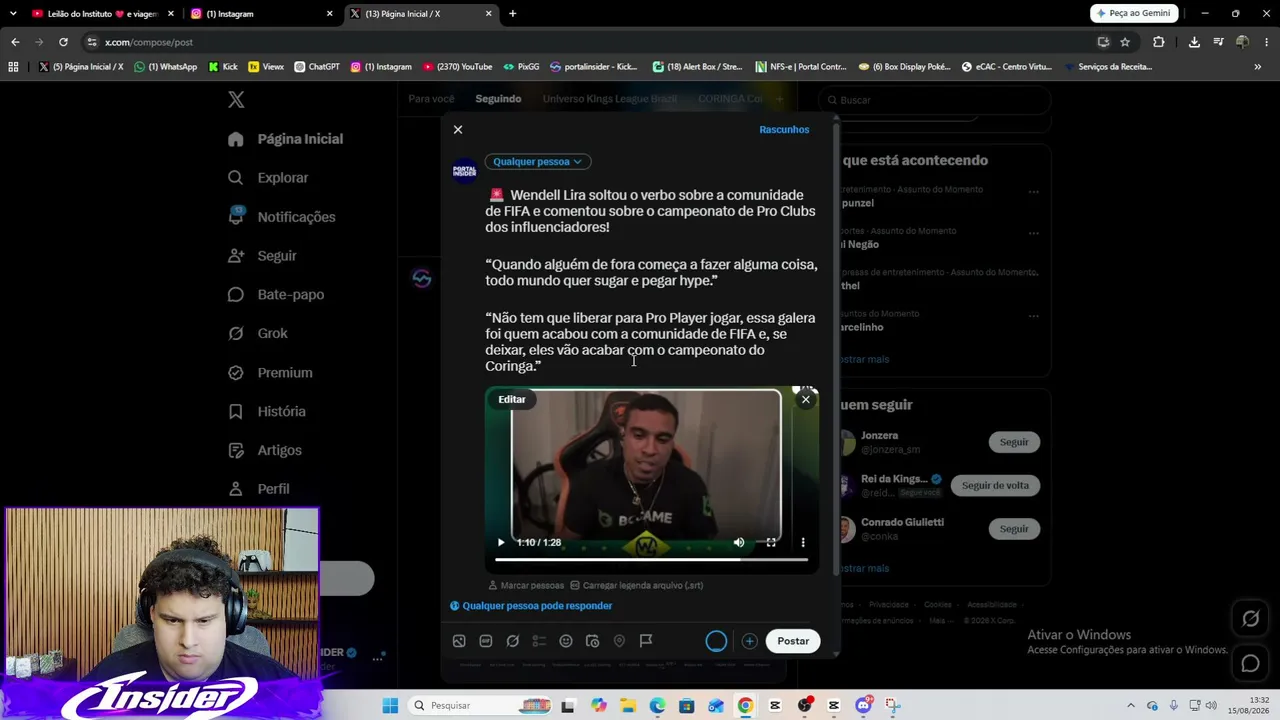This screenshot has width=1280, height=720.
Task: Follow Conrado Giulietti
Action: pos(1014,529)
